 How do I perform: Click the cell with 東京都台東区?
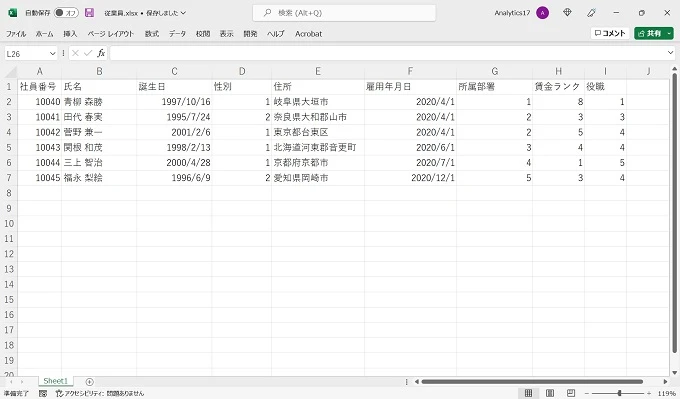coord(318,132)
